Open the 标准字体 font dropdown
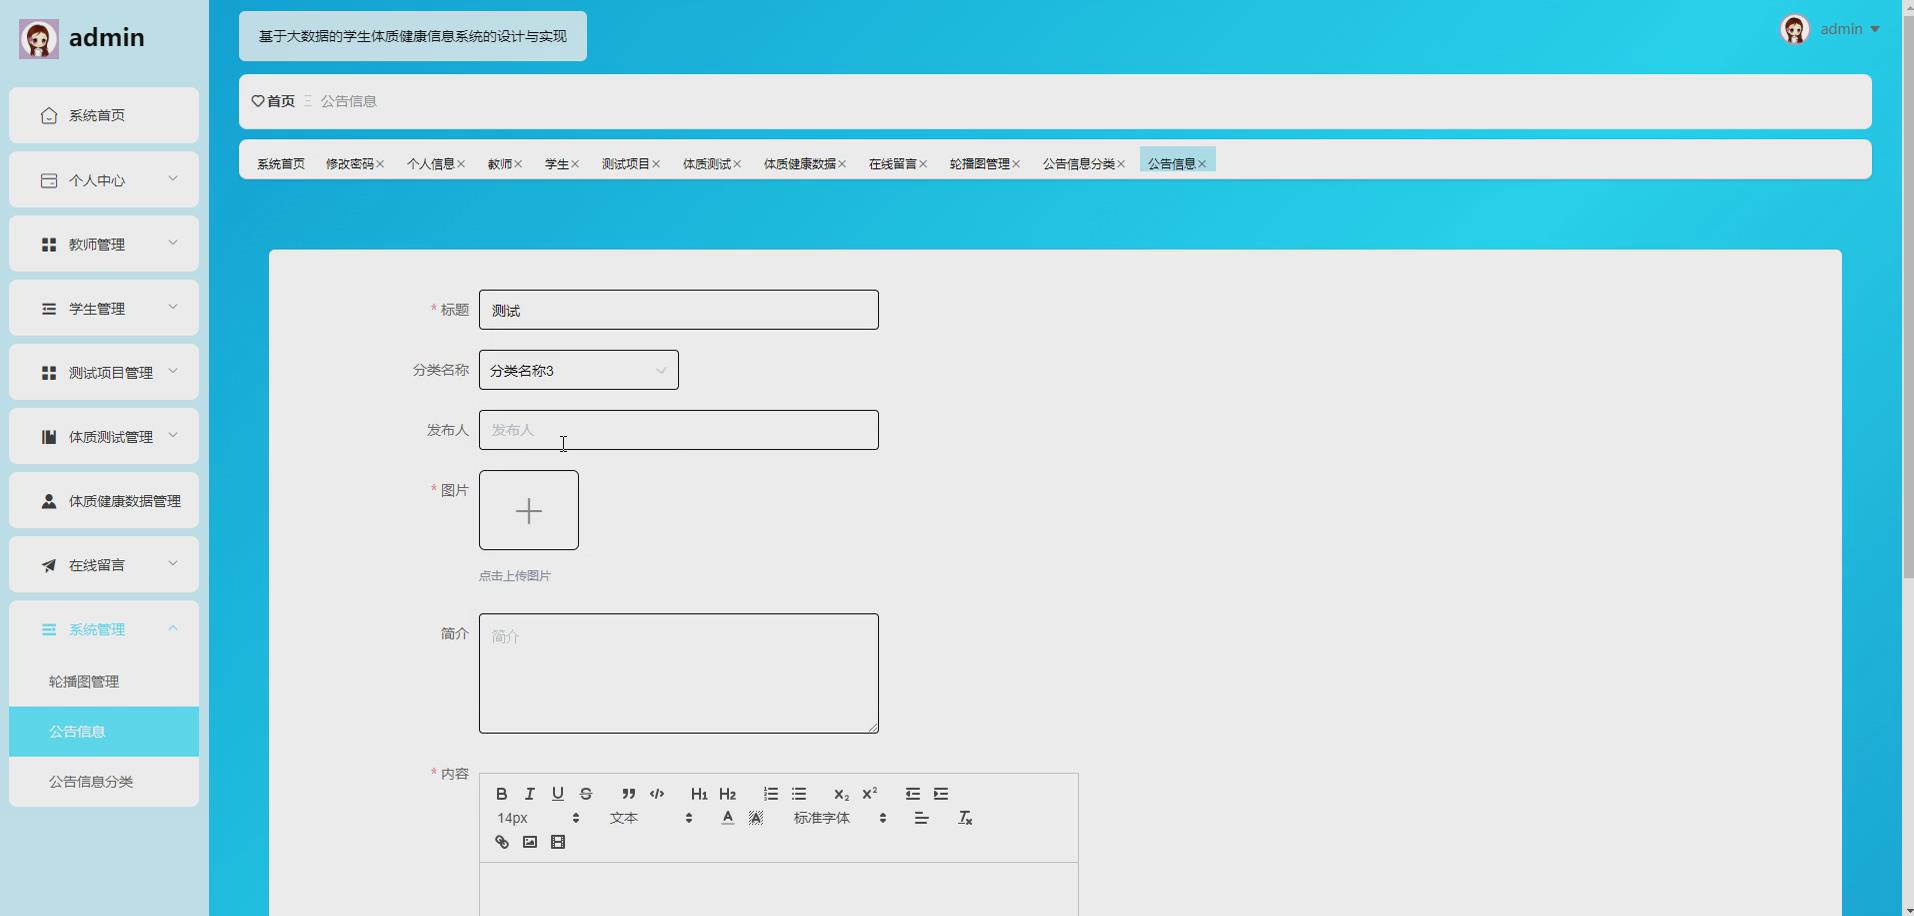The image size is (1914, 916). [x=840, y=818]
